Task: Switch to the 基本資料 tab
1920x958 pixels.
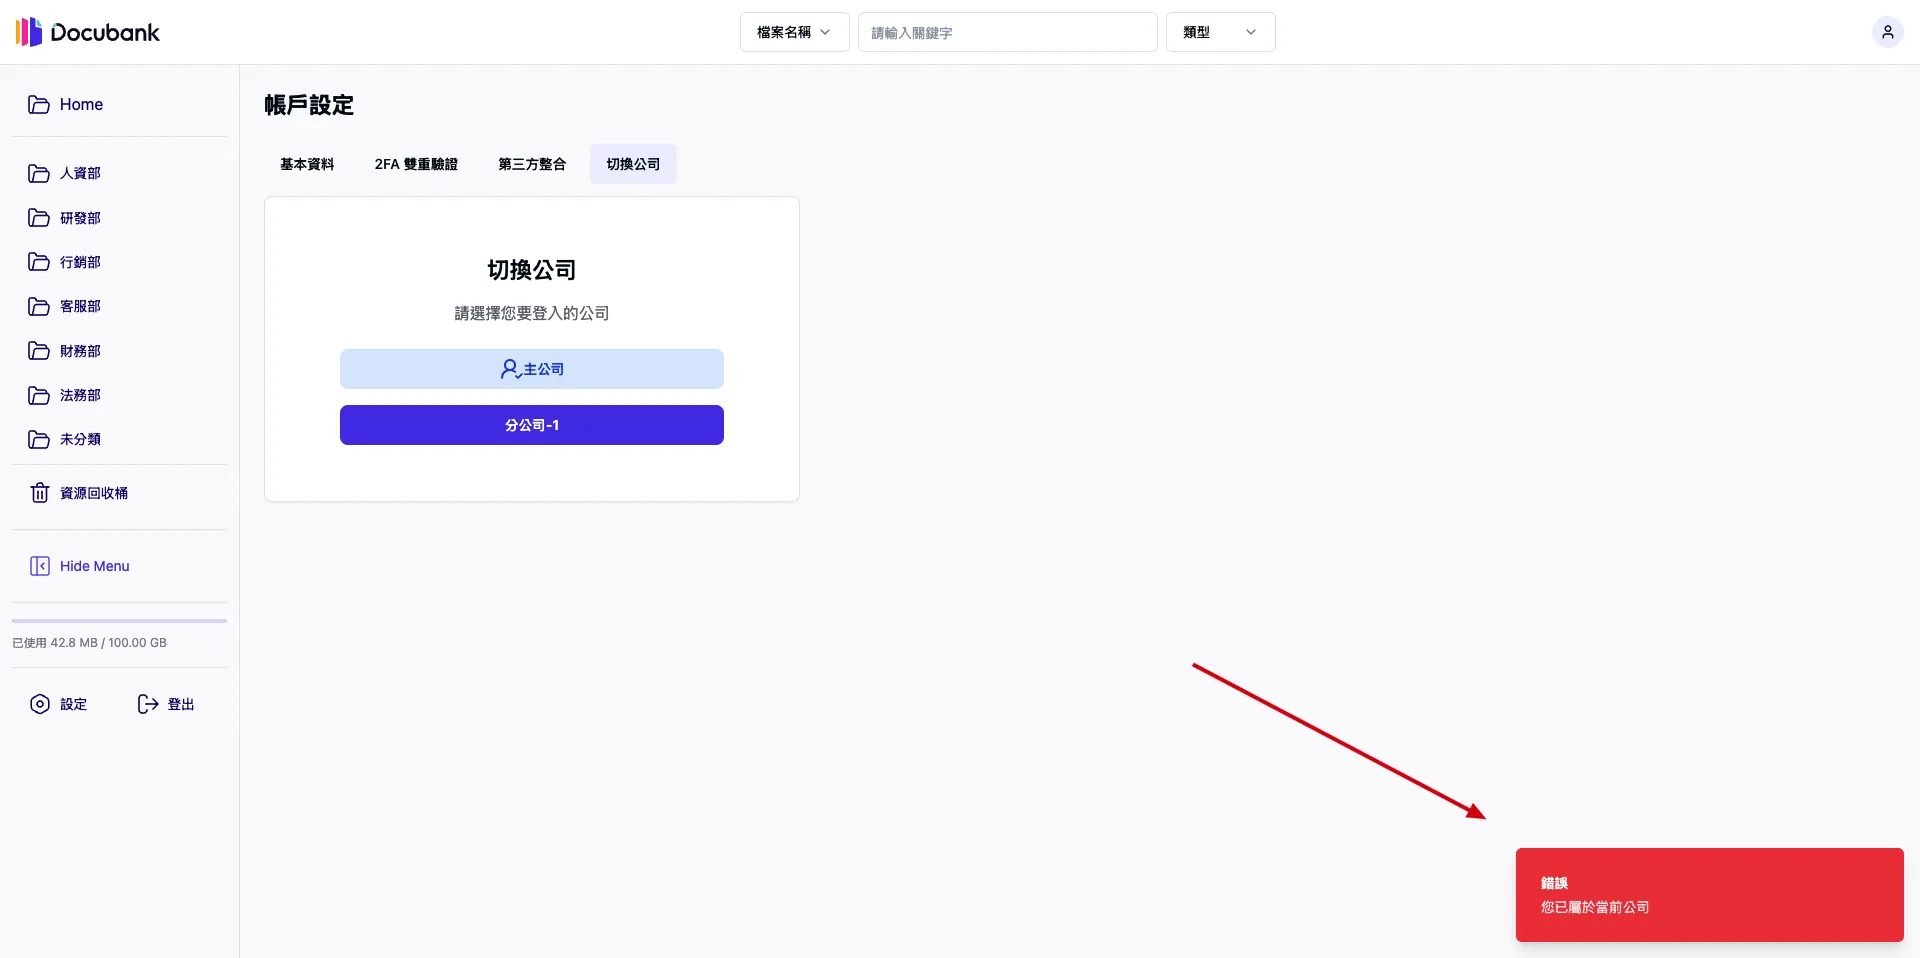Action: 307,164
